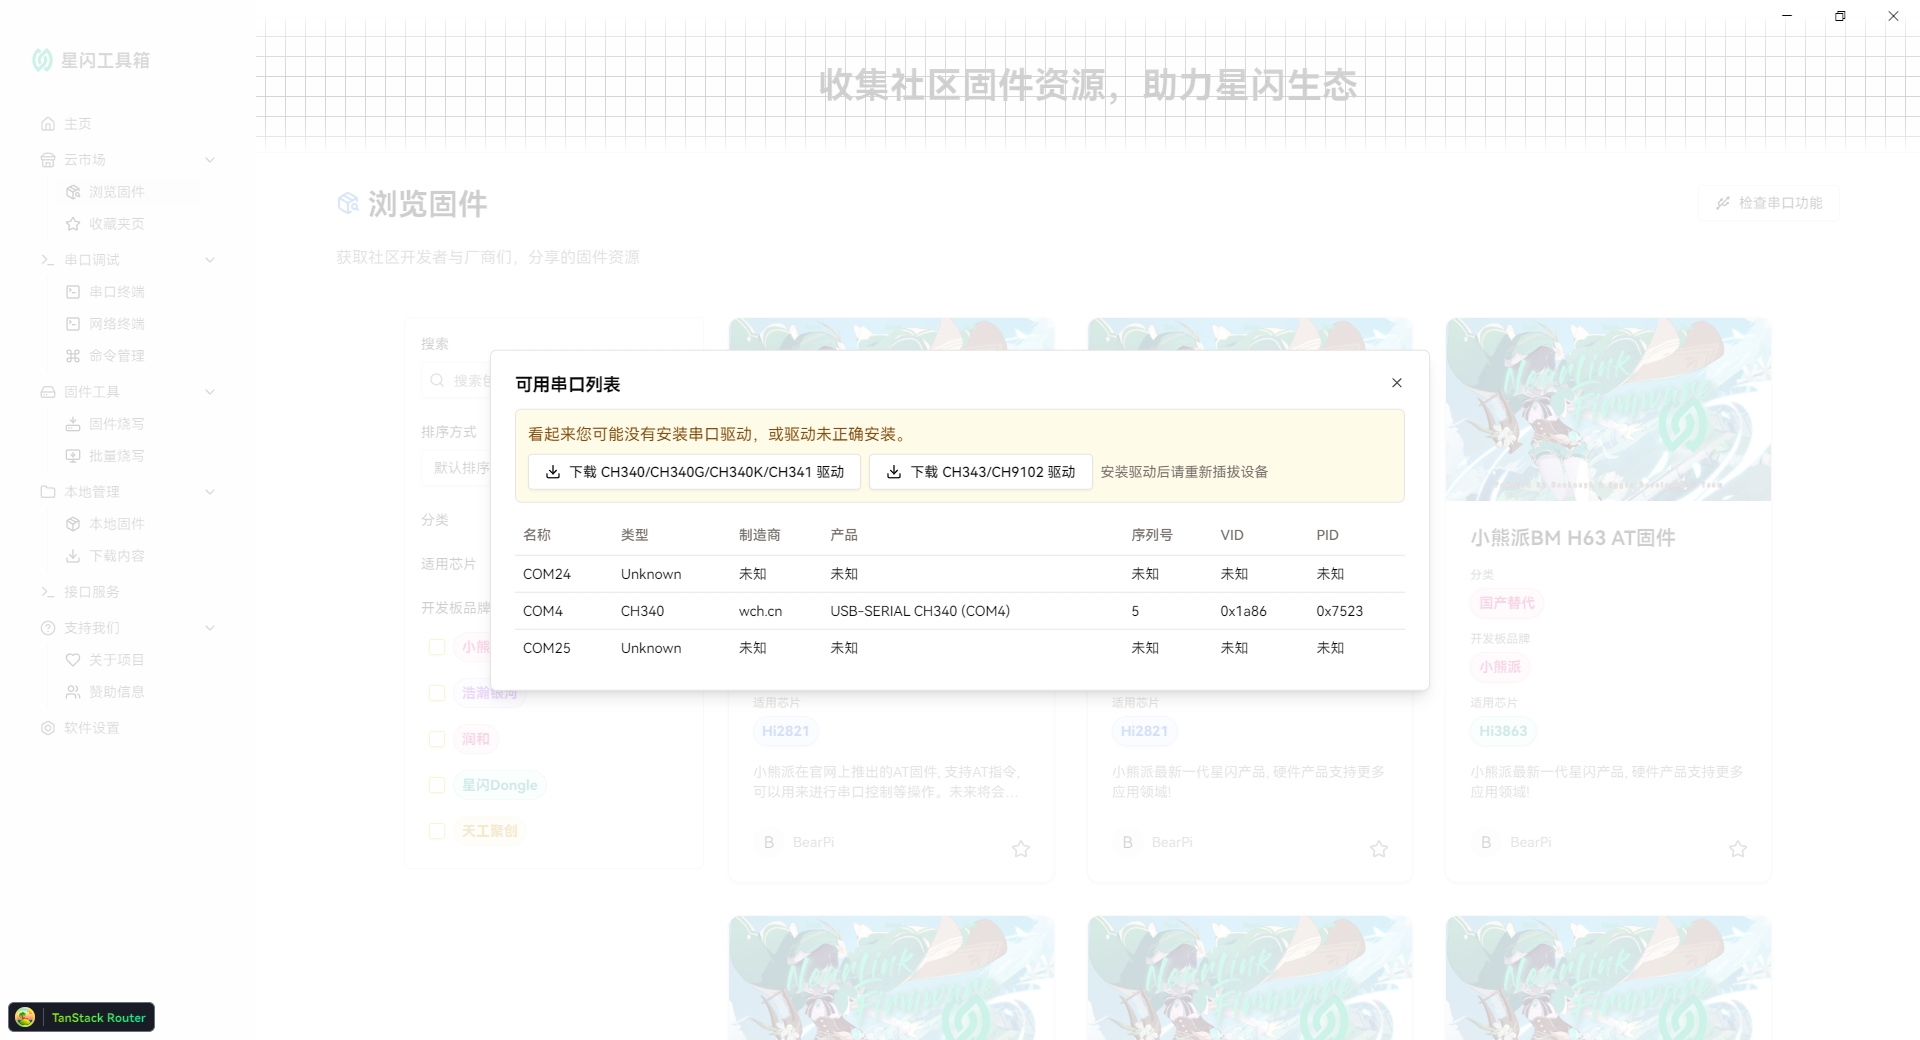Download CH343/CH9102 driver
The width and height of the screenshot is (1920, 1040).
click(980, 472)
